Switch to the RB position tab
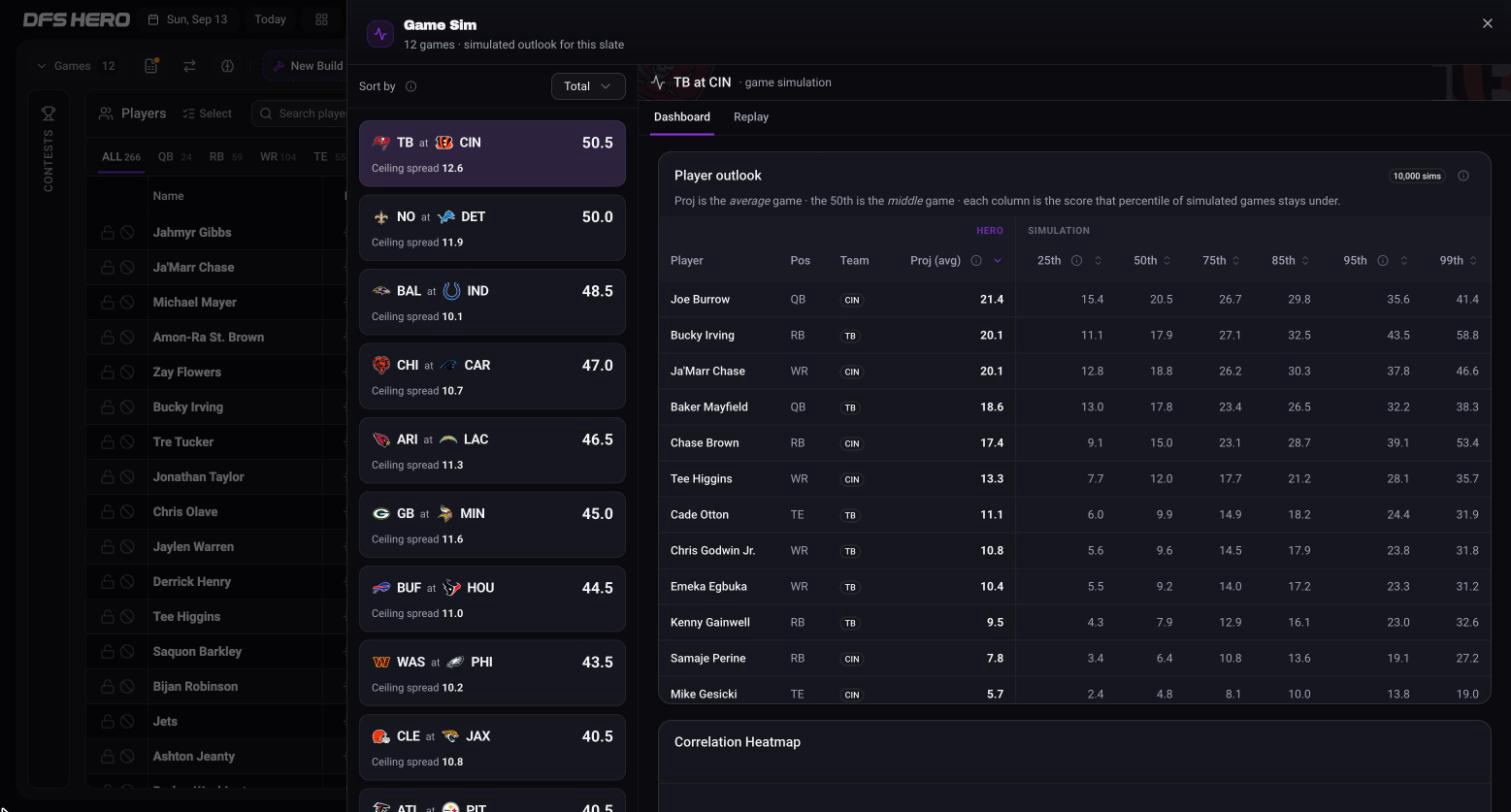The width and height of the screenshot is (1511, 812). tap(226, 157)
